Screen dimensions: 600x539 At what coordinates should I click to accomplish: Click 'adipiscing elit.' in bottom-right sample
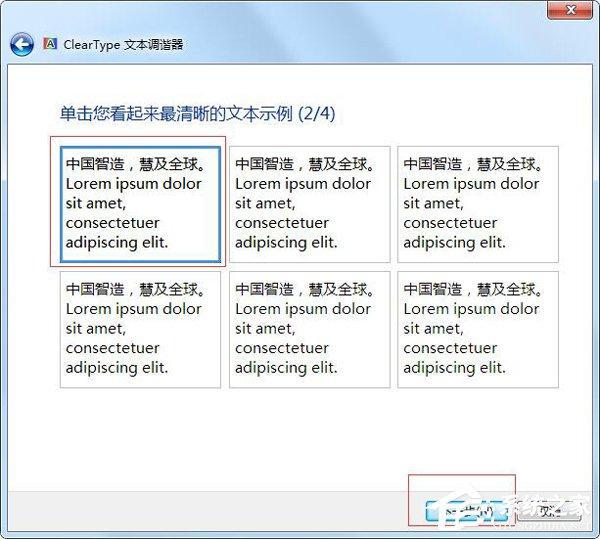click(455, 367)
